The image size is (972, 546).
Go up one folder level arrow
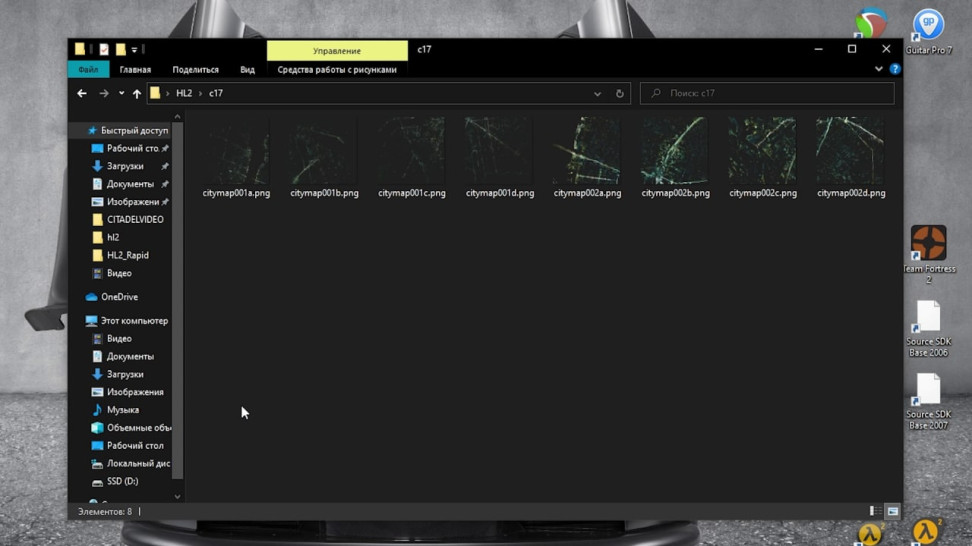point(136,94)
